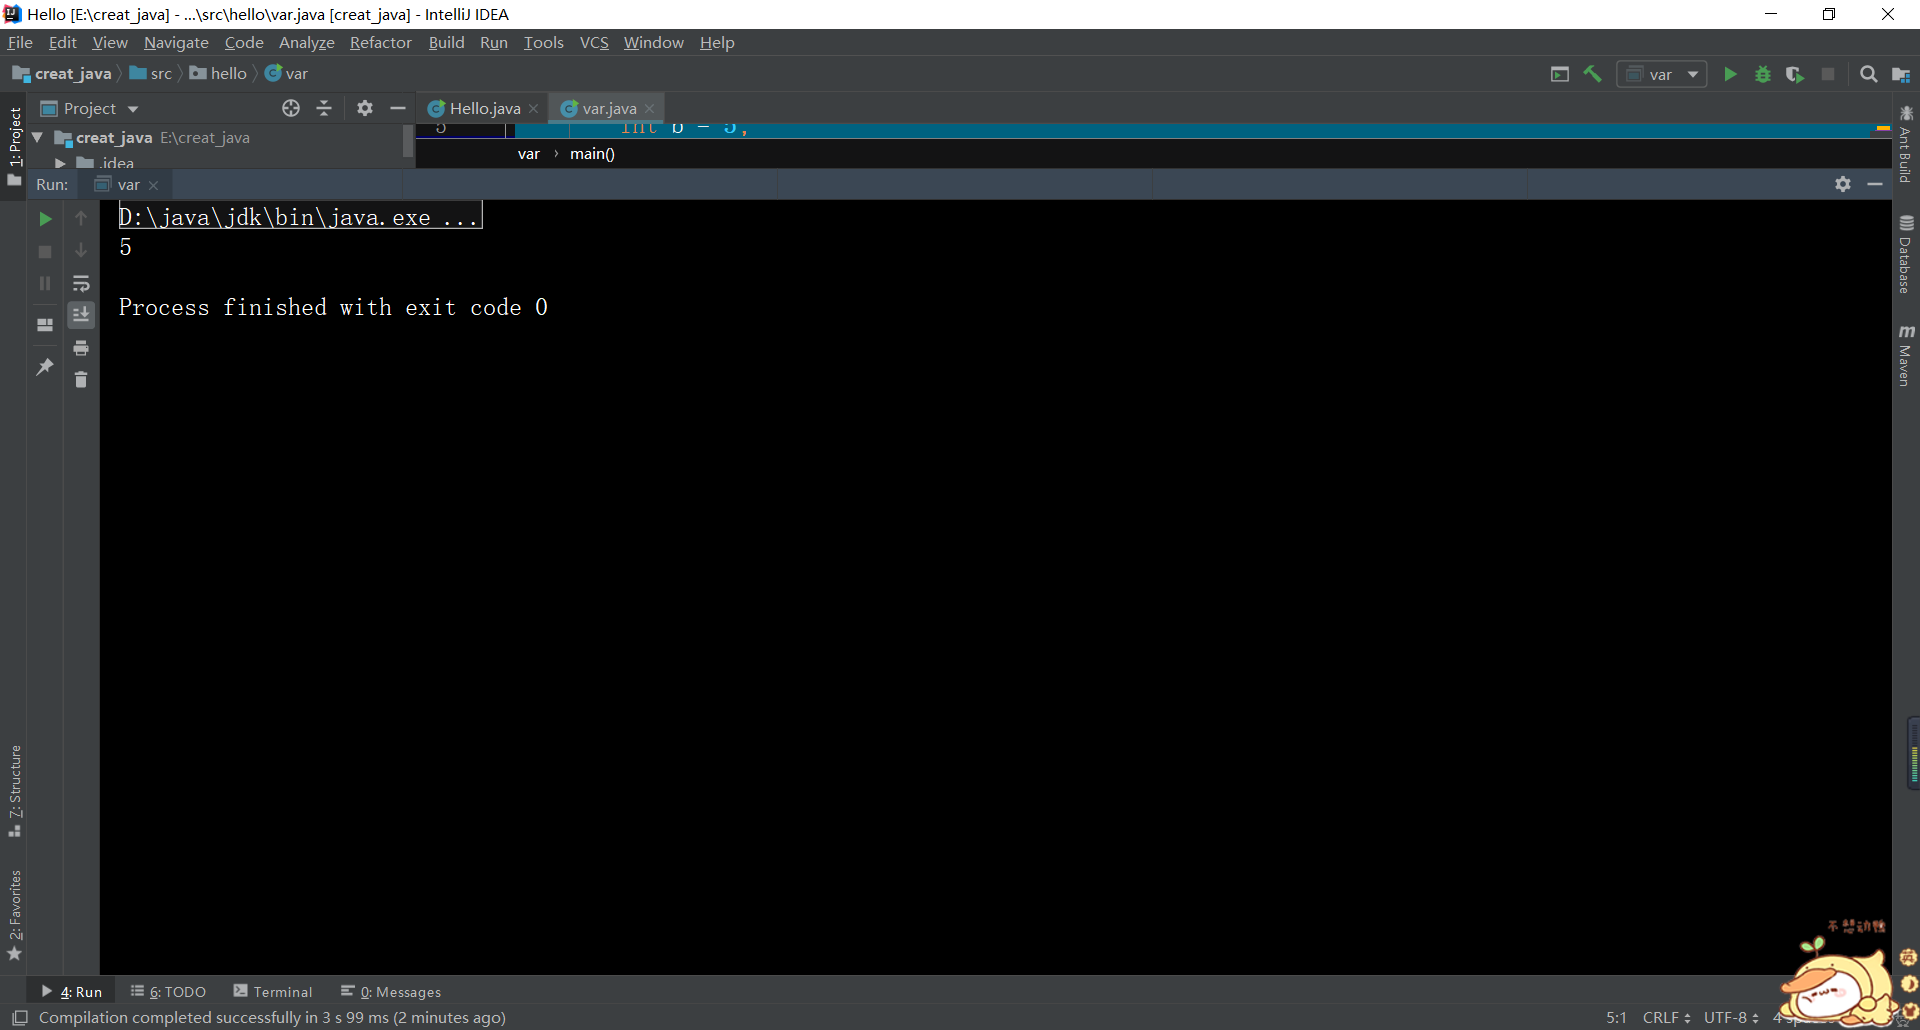
Task: Click the tool window quick-access icon in status bar
Action: tap(20, 1017)
